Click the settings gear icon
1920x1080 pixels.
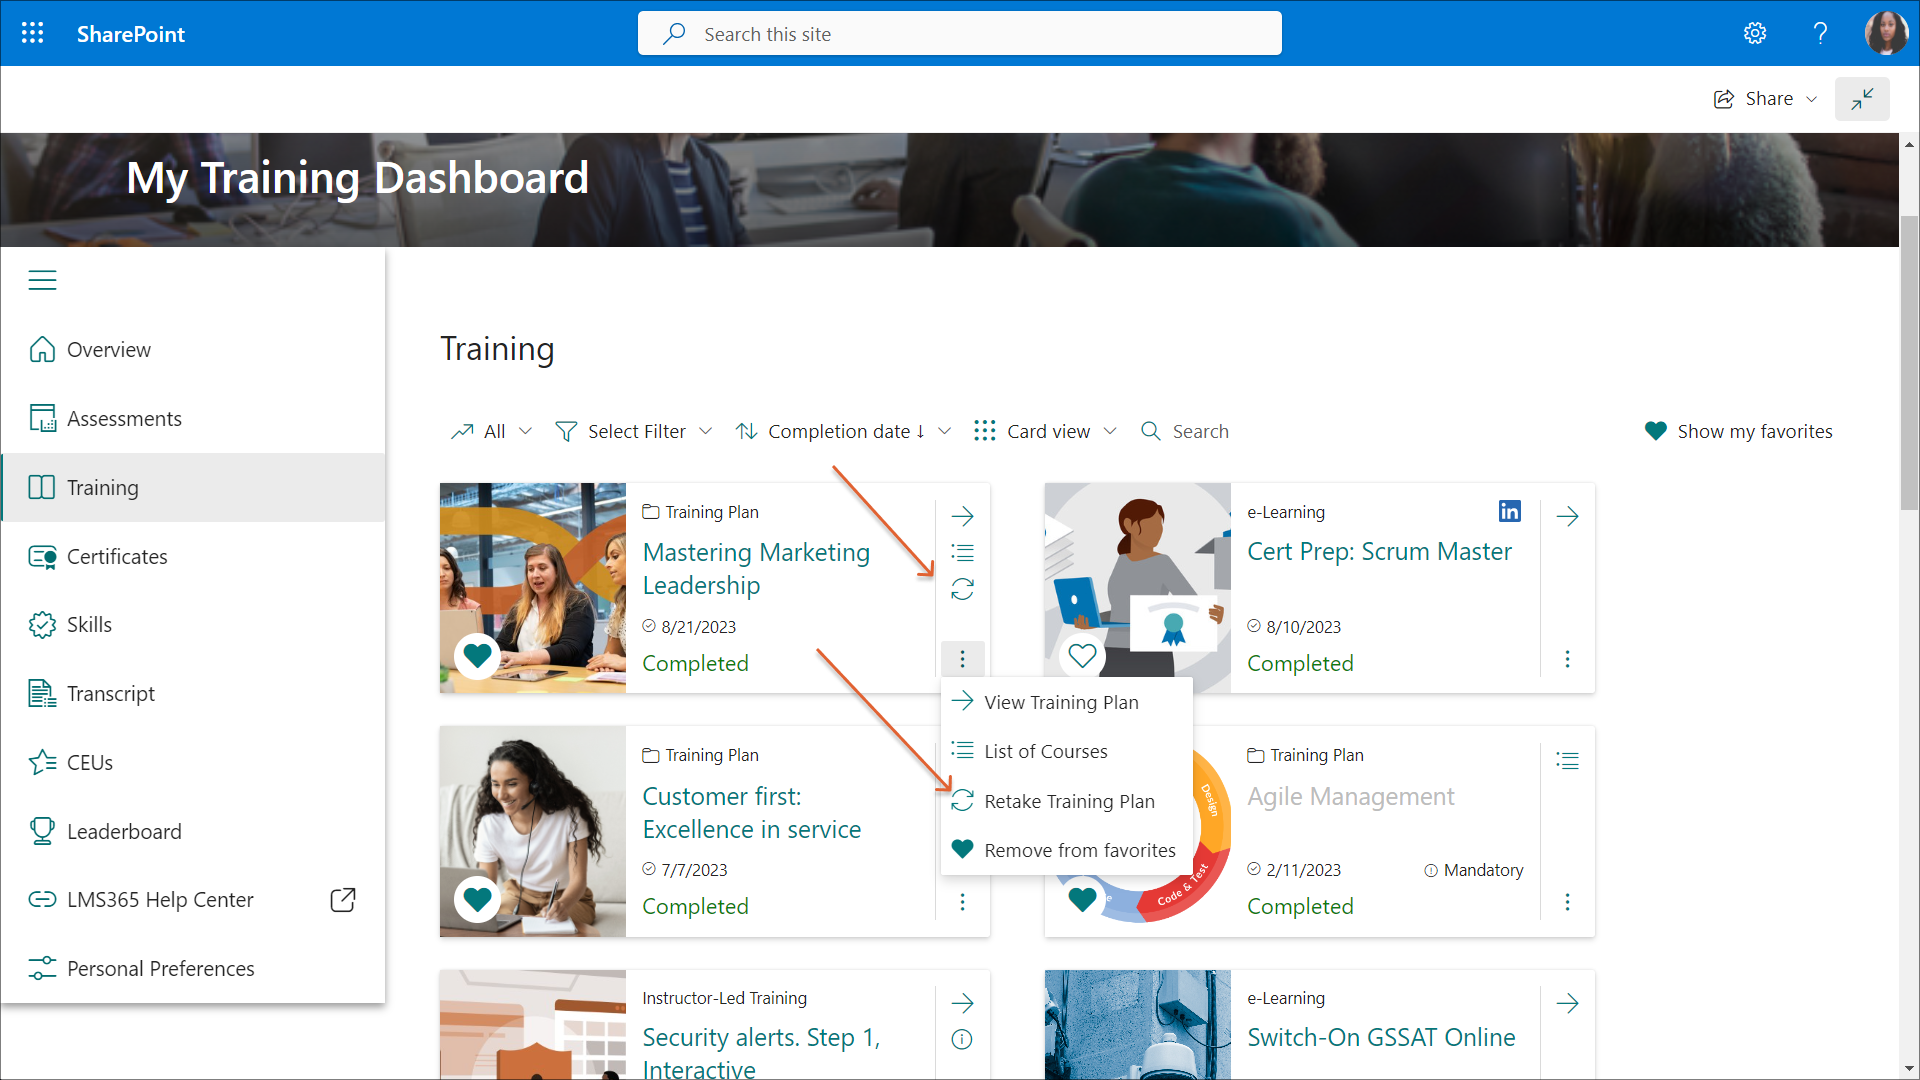tap(1754, 33)
